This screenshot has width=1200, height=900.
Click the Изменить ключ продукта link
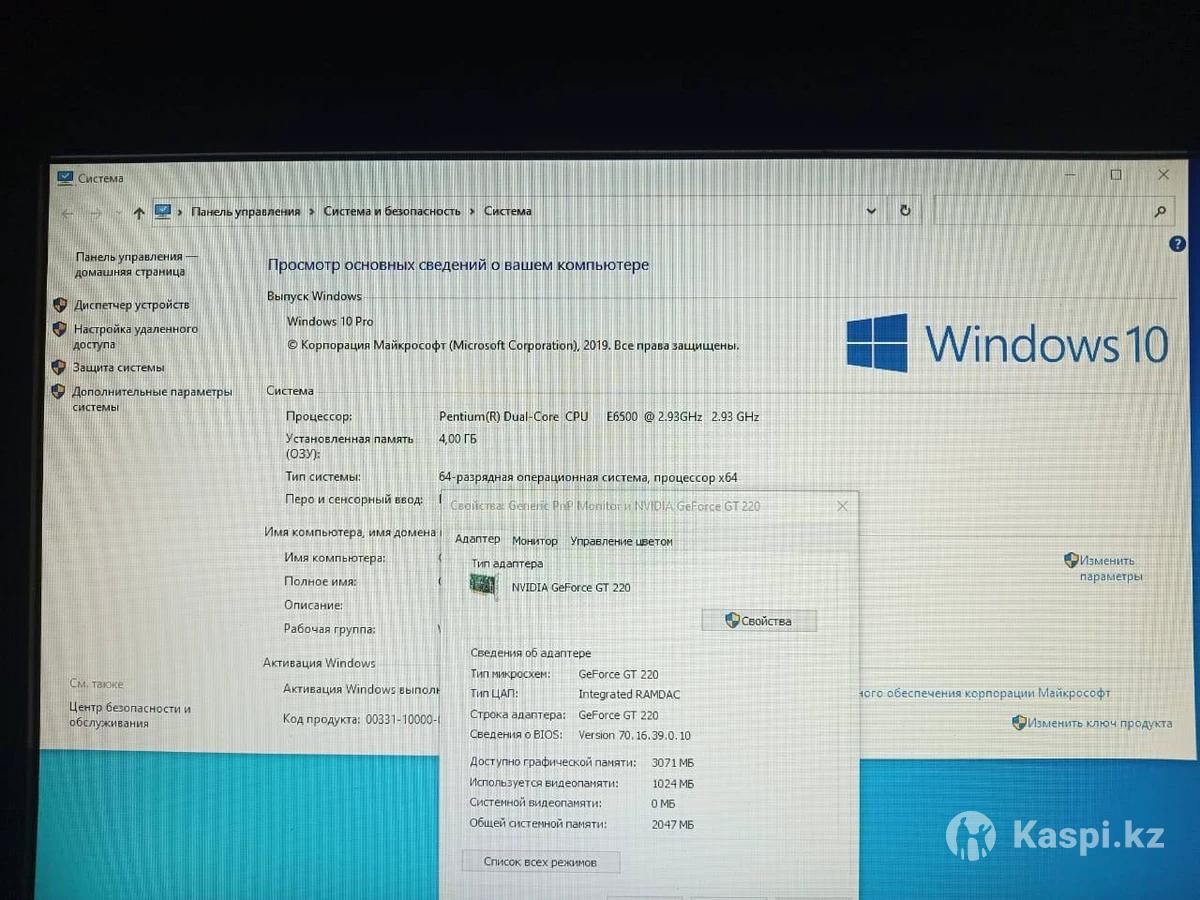[x=1099, y=723]
